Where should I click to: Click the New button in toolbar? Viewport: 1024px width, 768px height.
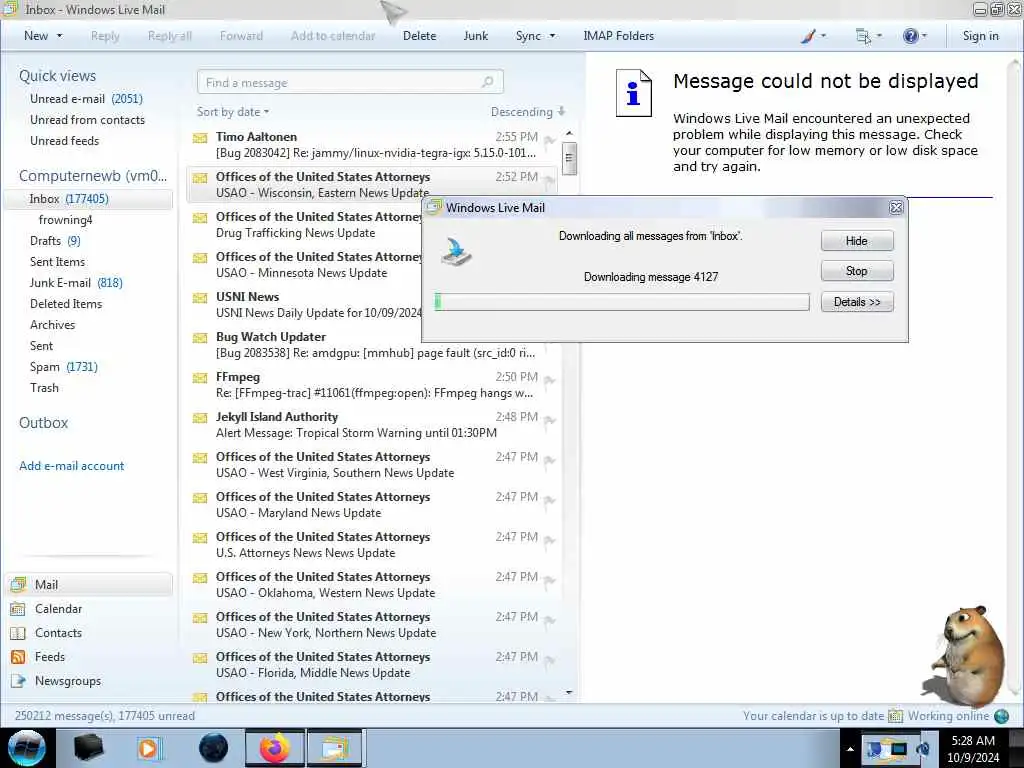pyautogui.click(x=36, y=36)
